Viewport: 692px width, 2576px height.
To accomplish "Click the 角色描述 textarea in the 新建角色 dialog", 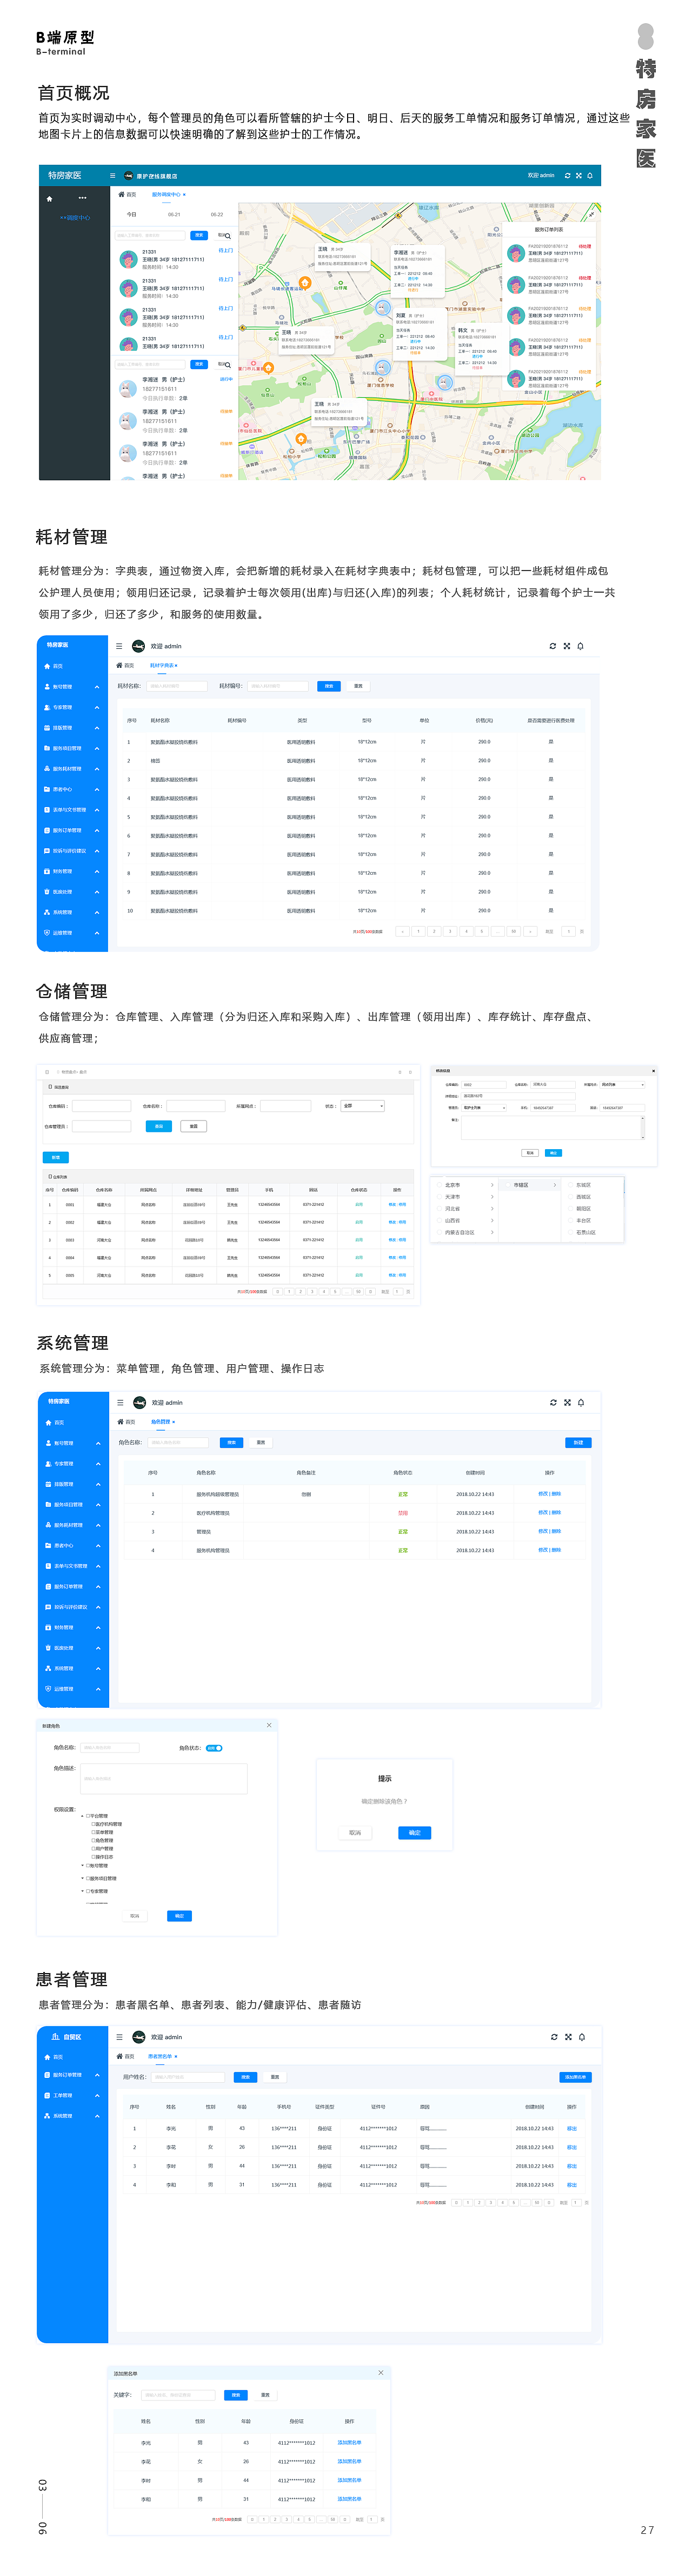I will [164, 1779].
